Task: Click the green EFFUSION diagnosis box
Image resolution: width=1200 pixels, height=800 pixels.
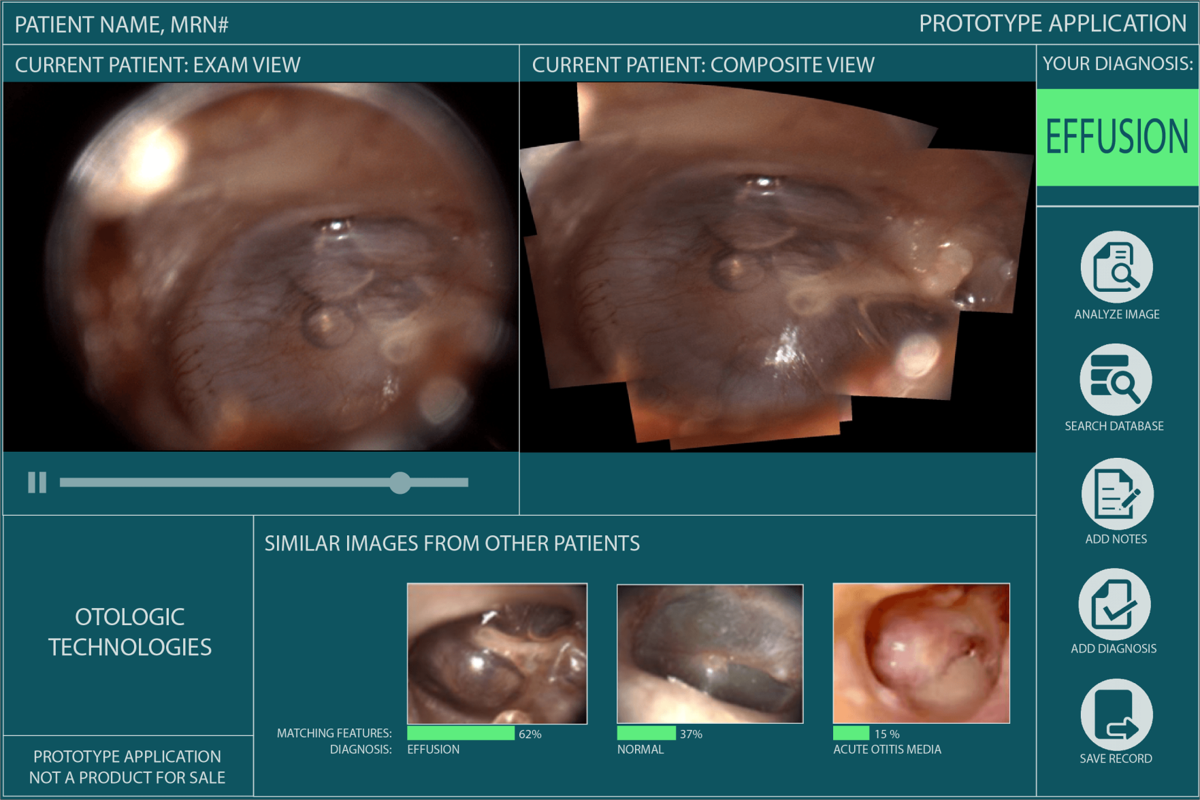Action: 1116,137
